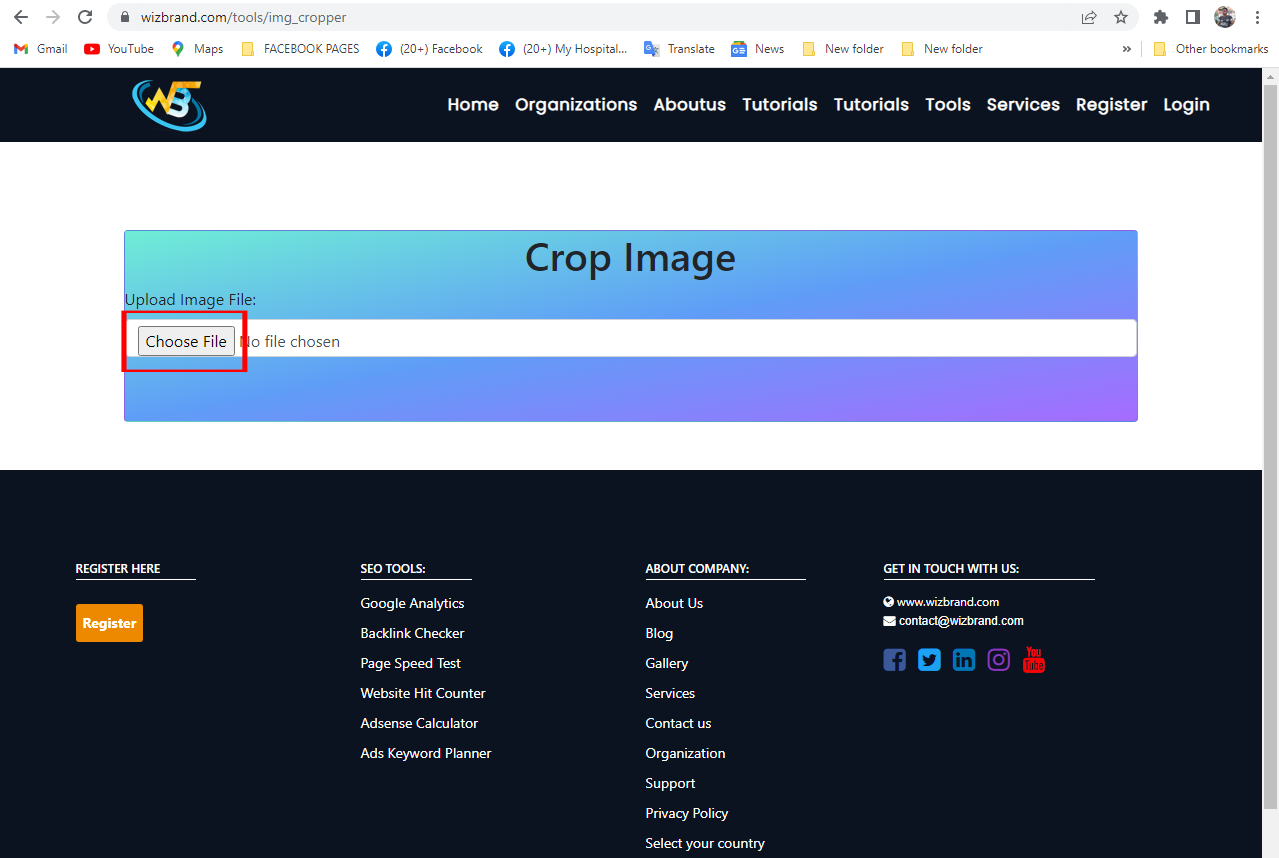Image resolution: width=1279 pixels, height=858 pixels.
Task: Click the Choose File button to upload
Action: coord(185,340)
